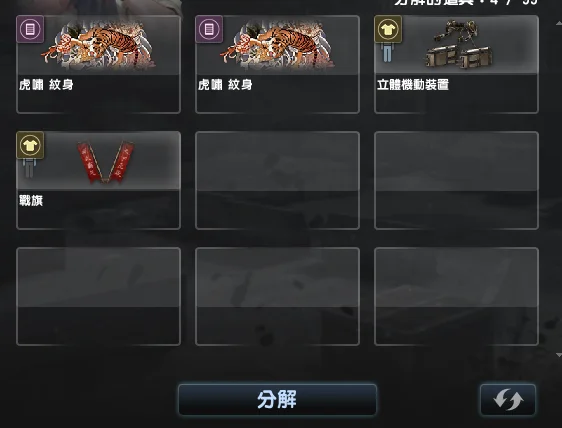Select first 虎嘯 紋身 tiger tattoo image
The width and height of the screenshot is (562, 428).
tap(99, 46)
